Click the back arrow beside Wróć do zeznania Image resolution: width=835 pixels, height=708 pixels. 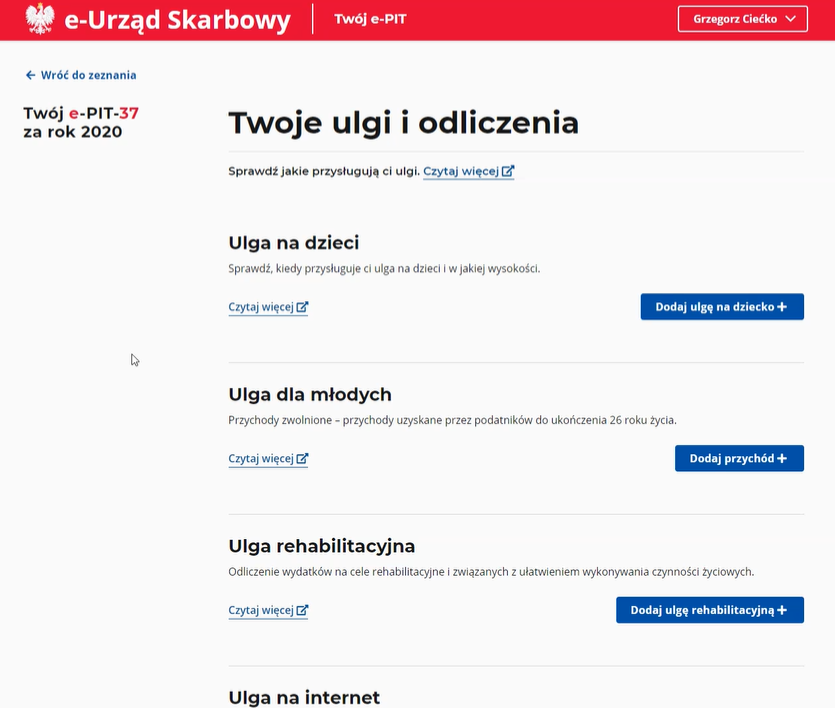[x=30, y=75]
